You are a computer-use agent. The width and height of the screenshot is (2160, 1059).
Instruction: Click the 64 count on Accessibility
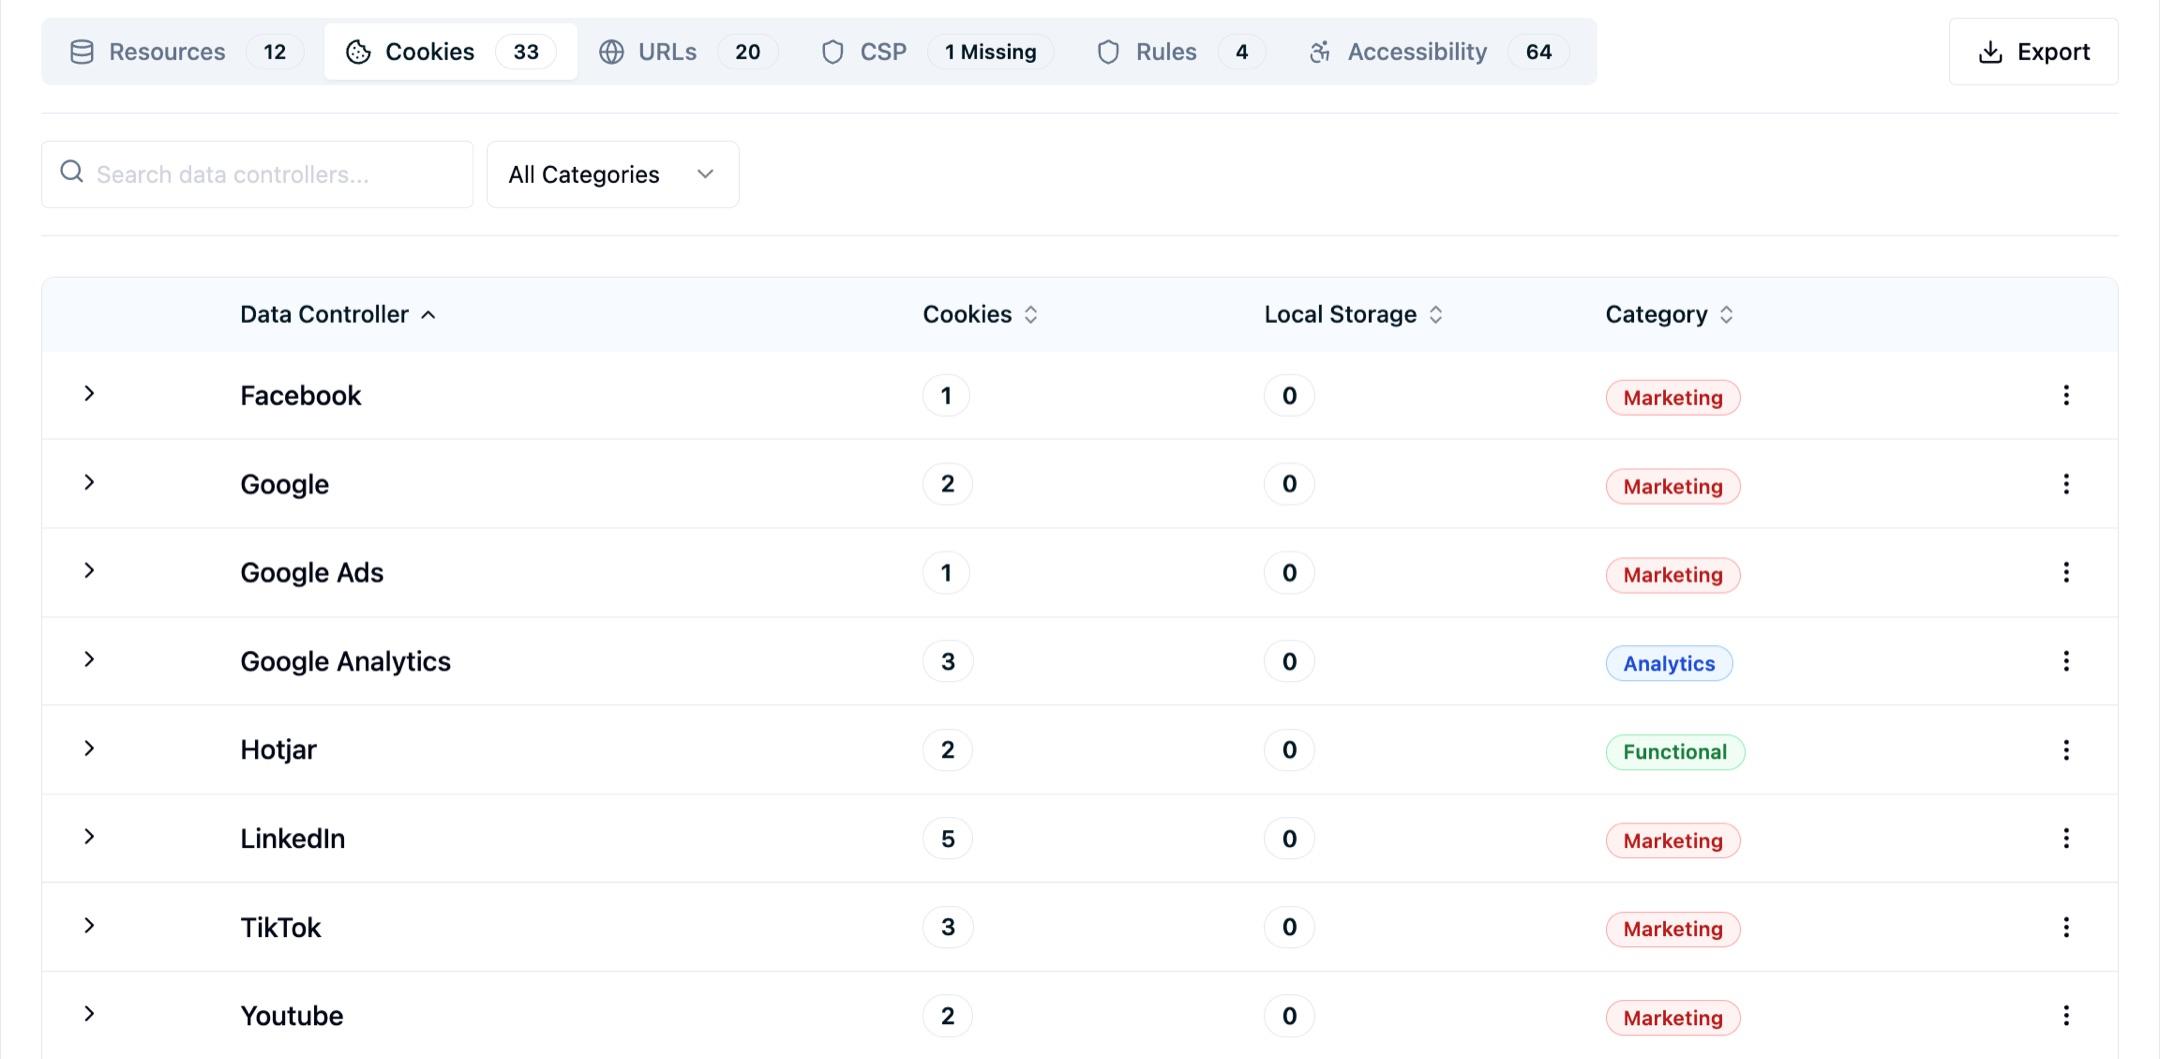(1538, 52)
